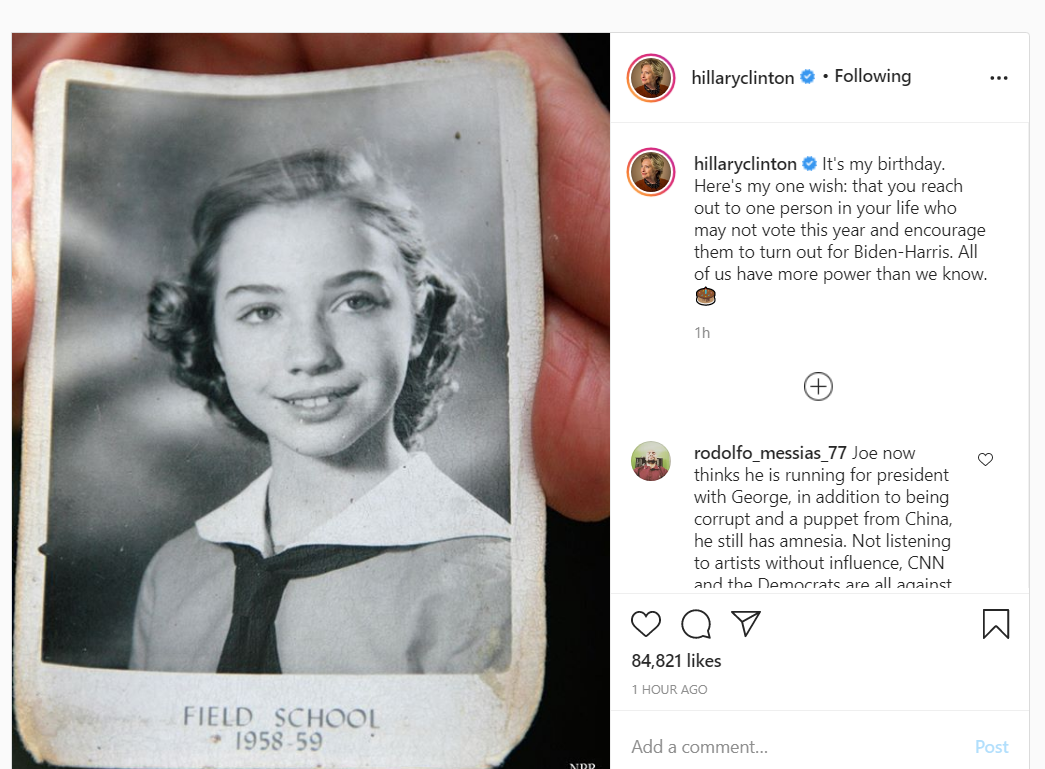View the list of 84,821 likes

676,660
